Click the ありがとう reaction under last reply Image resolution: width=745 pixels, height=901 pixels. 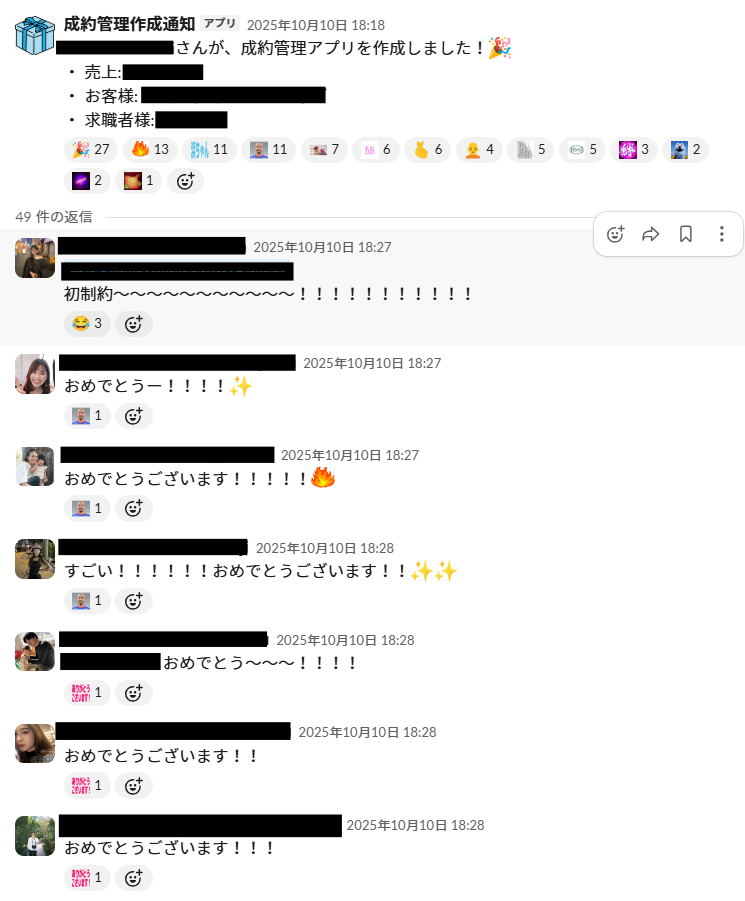click(x=87, y=877)
